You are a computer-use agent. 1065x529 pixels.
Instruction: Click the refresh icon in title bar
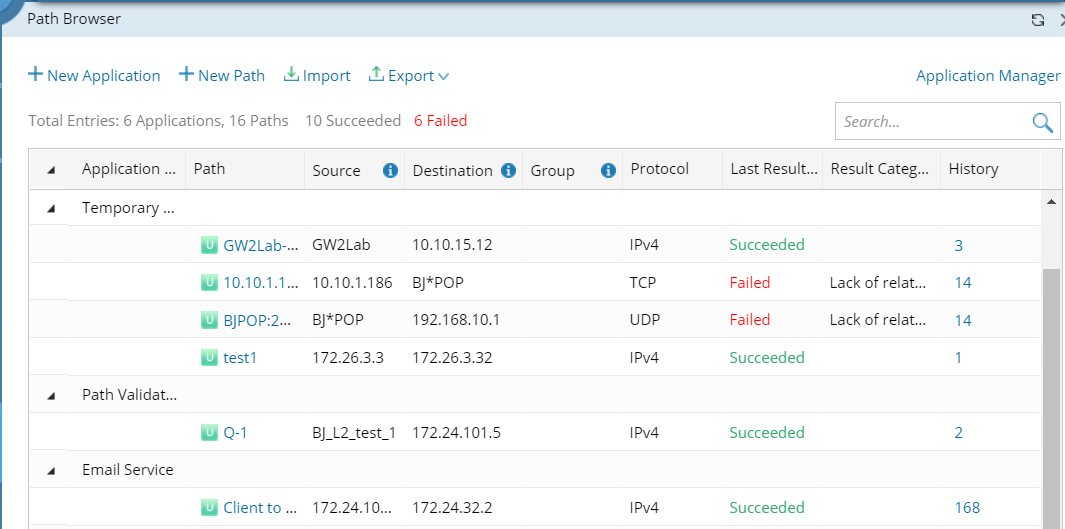(x=1038, y=20)
